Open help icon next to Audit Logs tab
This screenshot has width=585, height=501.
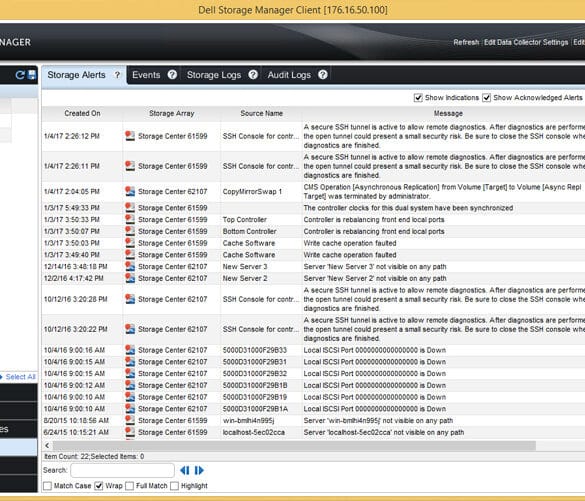point(323,75)
